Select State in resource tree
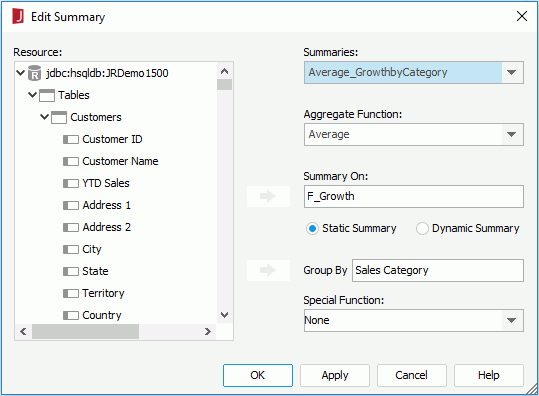Image resolution: width=539 pixels, height=396 pixels. tap(95, 272)
